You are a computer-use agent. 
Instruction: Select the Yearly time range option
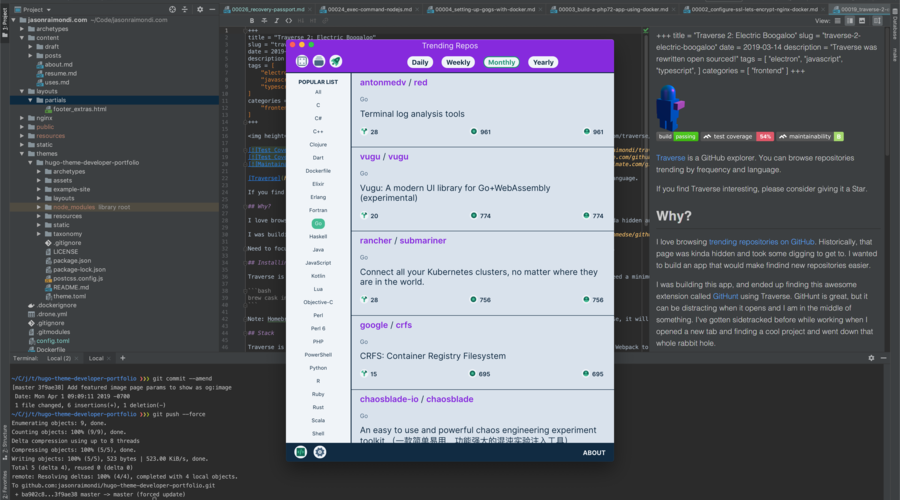543,62
